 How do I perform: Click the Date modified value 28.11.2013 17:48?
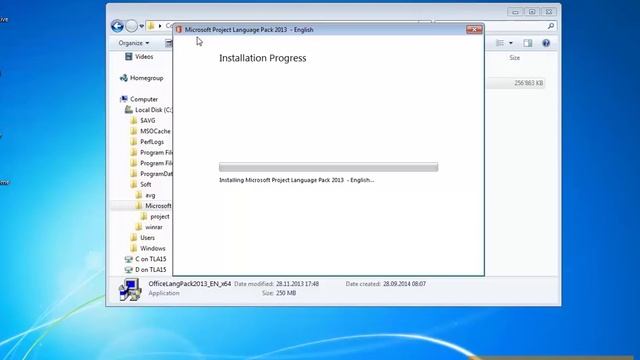coord(297,284)
